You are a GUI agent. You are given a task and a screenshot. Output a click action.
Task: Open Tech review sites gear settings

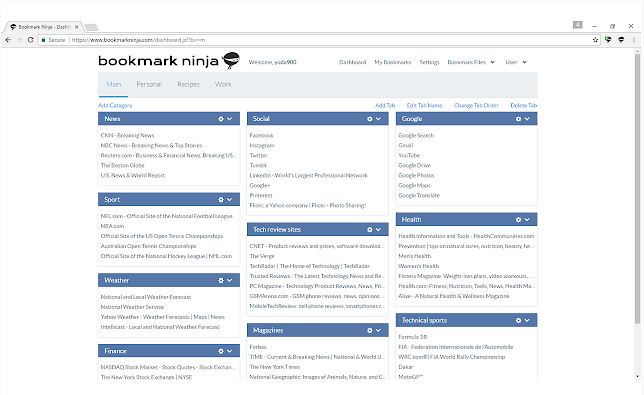click(370, 230)
